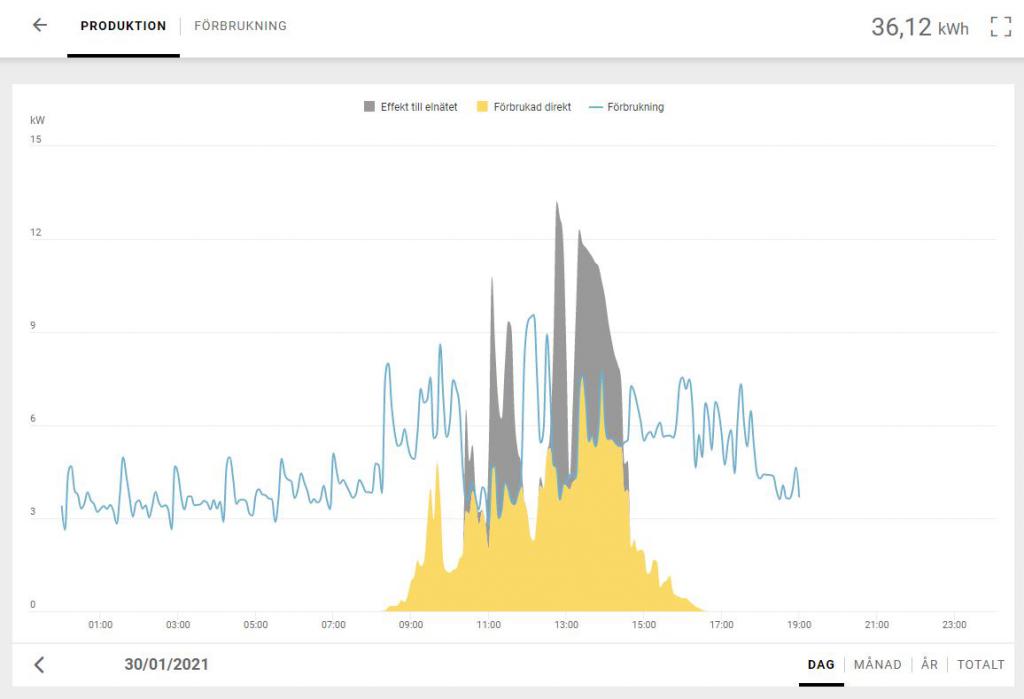Click the 01:00 time axis label
The image size is (1024, 699).
[101, 625]
